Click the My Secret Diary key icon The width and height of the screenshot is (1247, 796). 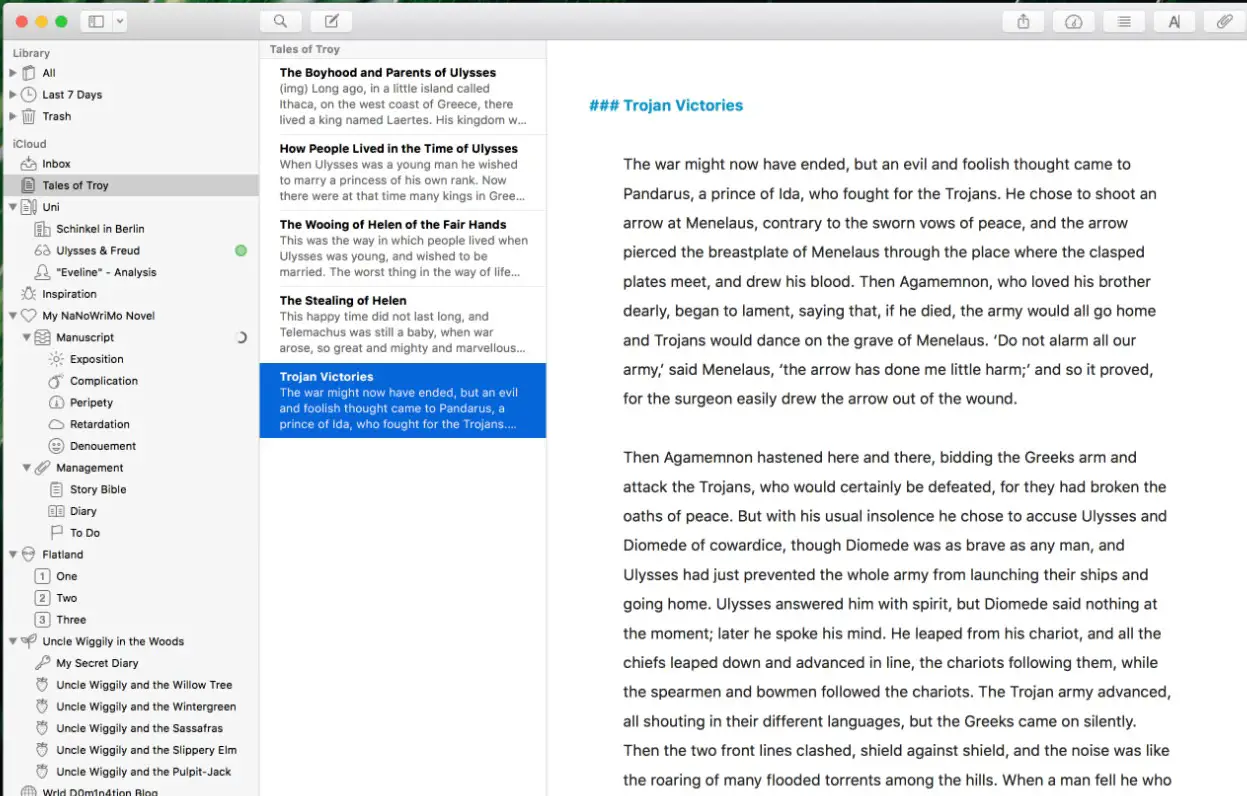(x=43, y=663)
